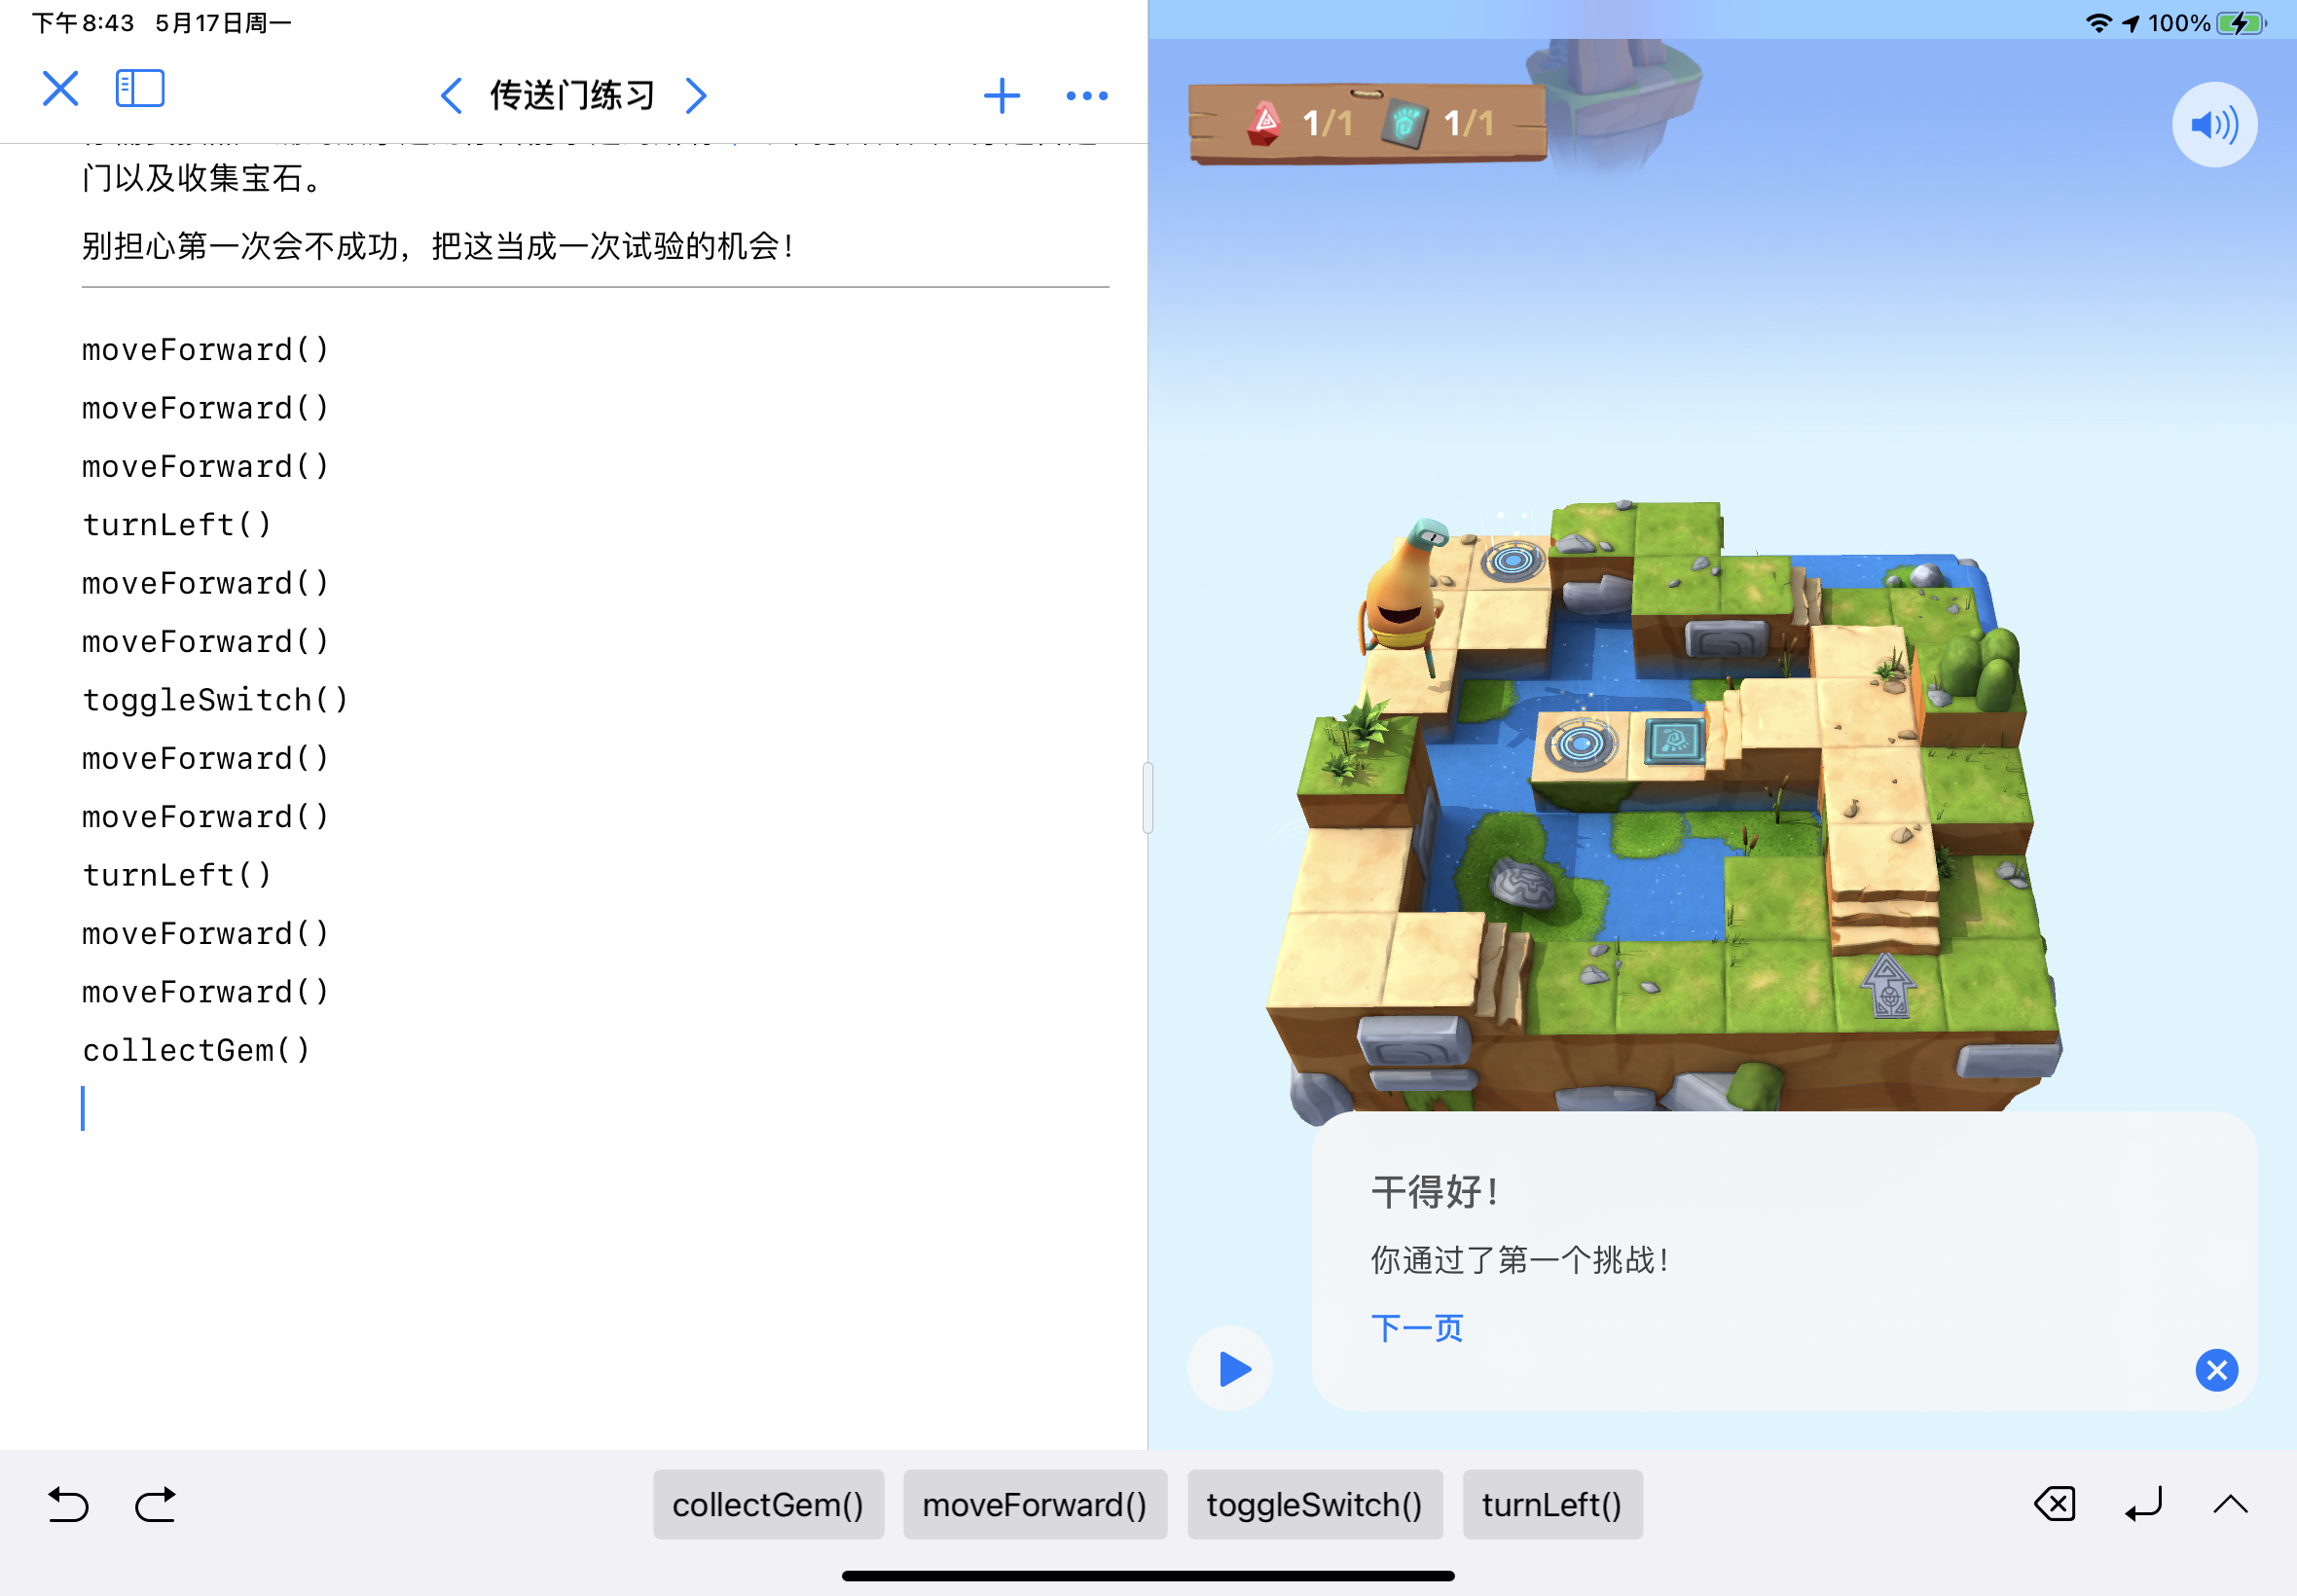Open the sidebar panel icon
Screen dimensions: 2297x1596
click(x=140, y=88)
